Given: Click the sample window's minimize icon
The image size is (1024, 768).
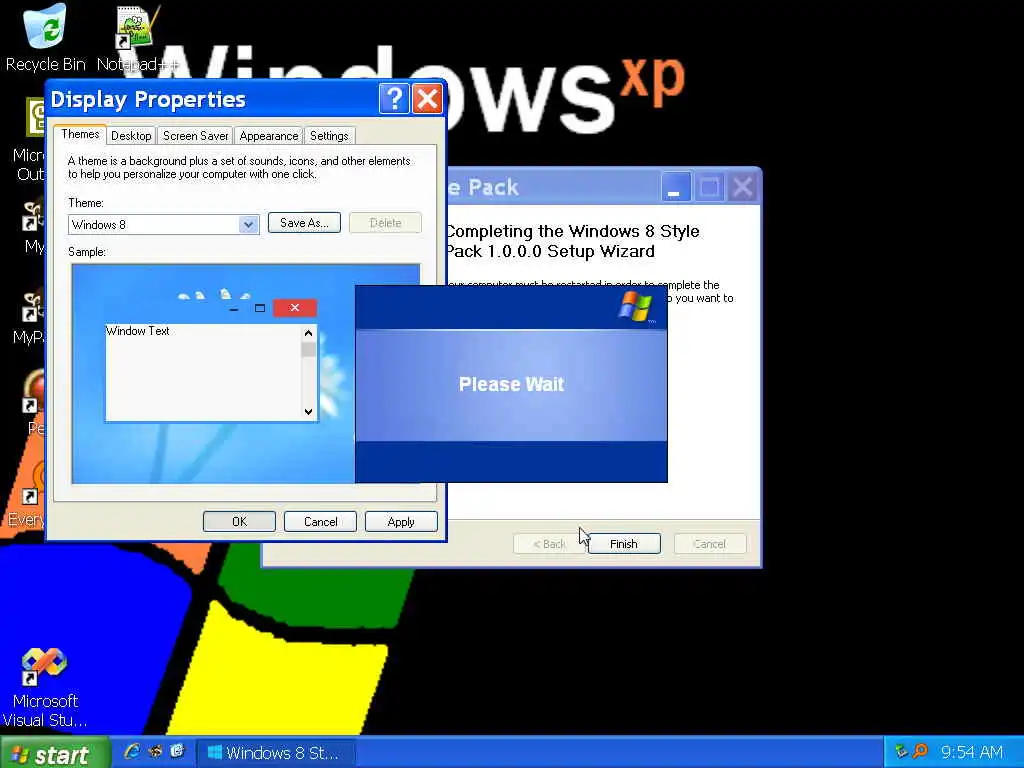Looking at the screenshot, I should coord(234,309).
